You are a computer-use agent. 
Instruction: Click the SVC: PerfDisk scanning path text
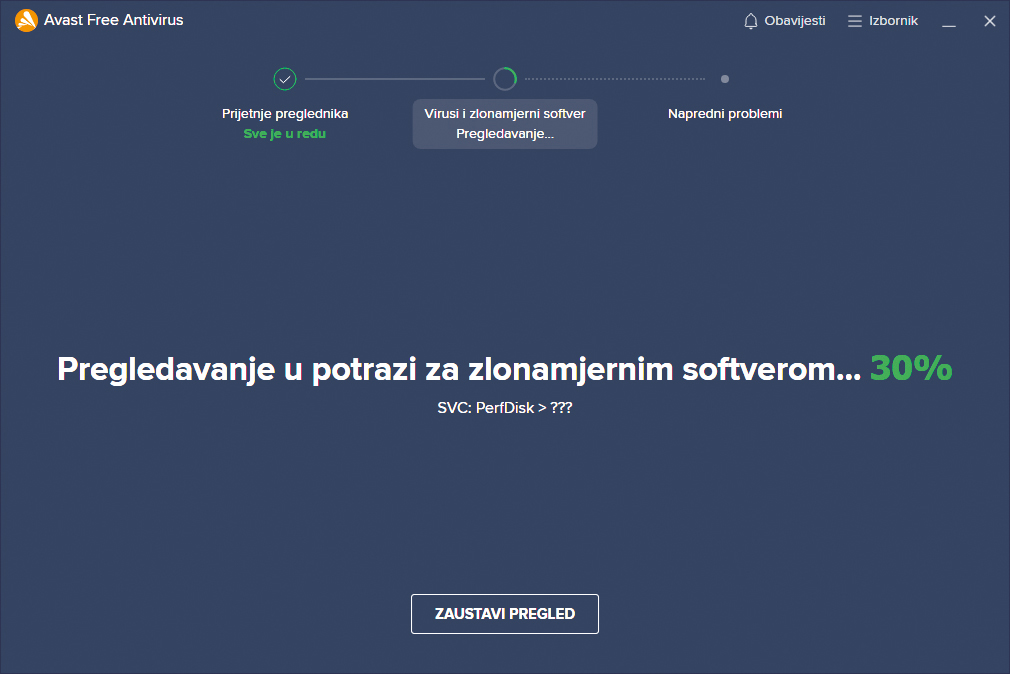[x=505, y=408]
